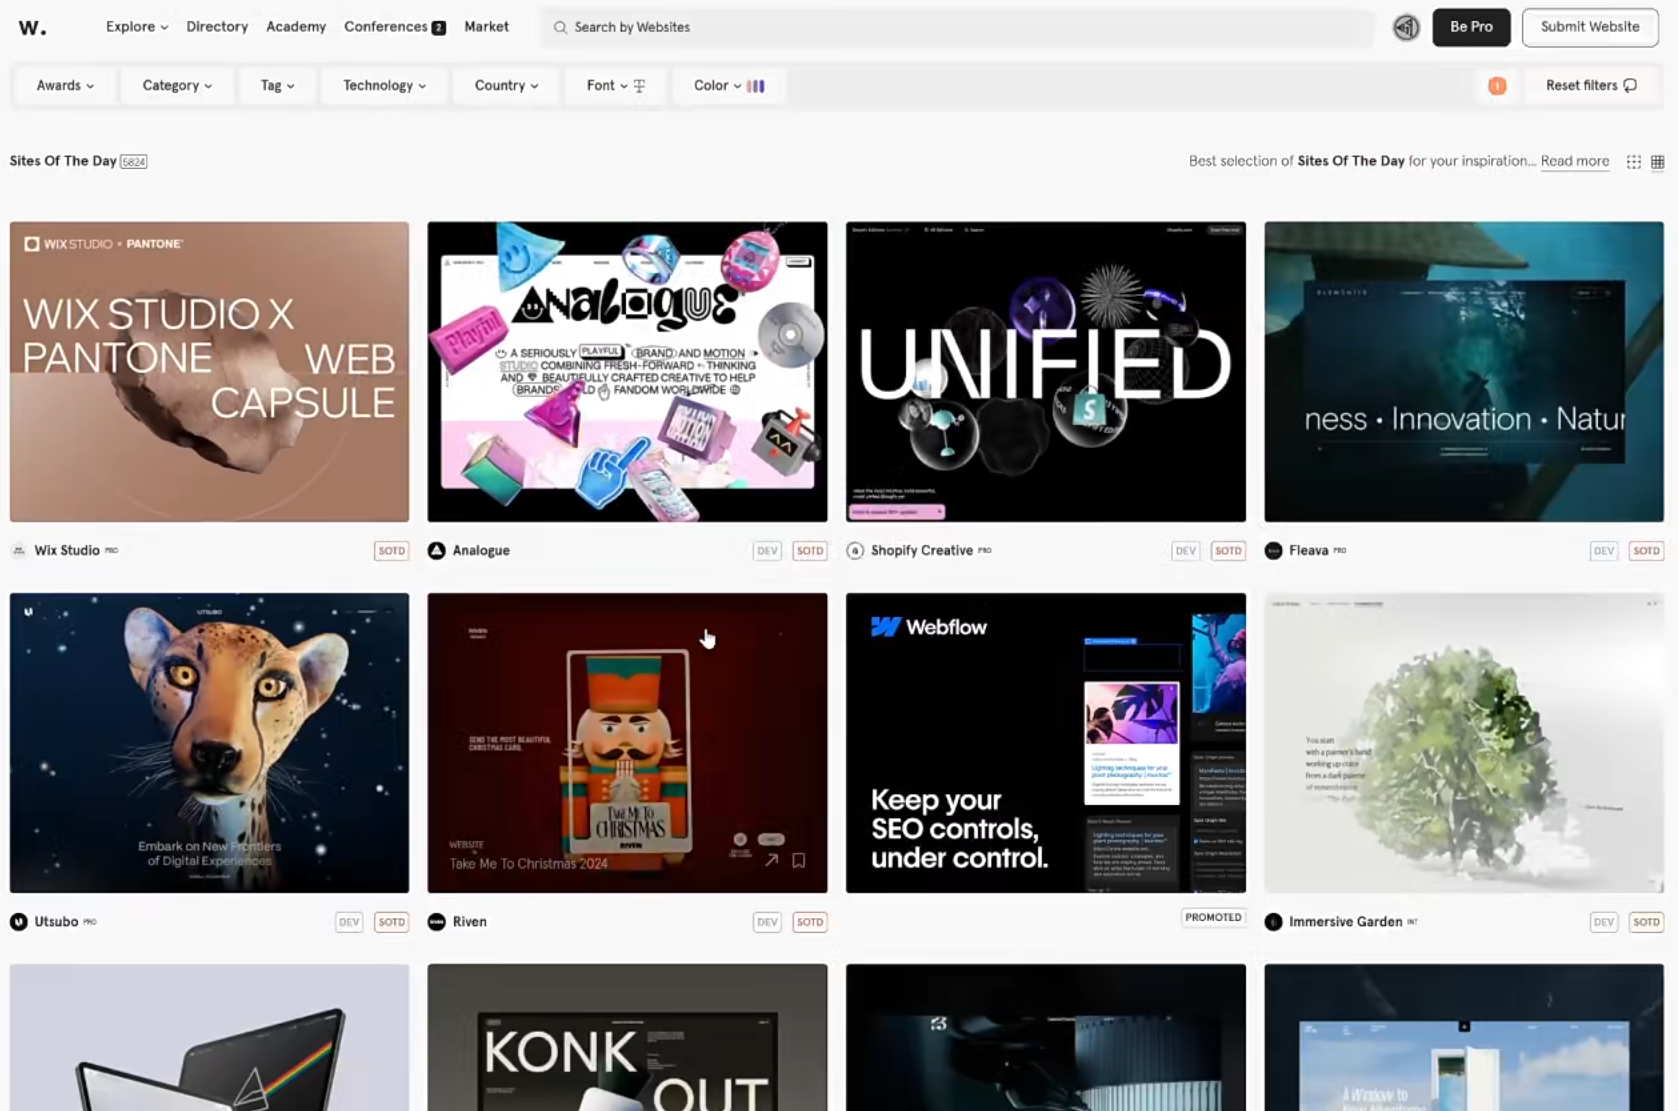Expand the Explore menu
Image resolution: width=1678 pixels, height=1111 pixels.
coord(137,27)
